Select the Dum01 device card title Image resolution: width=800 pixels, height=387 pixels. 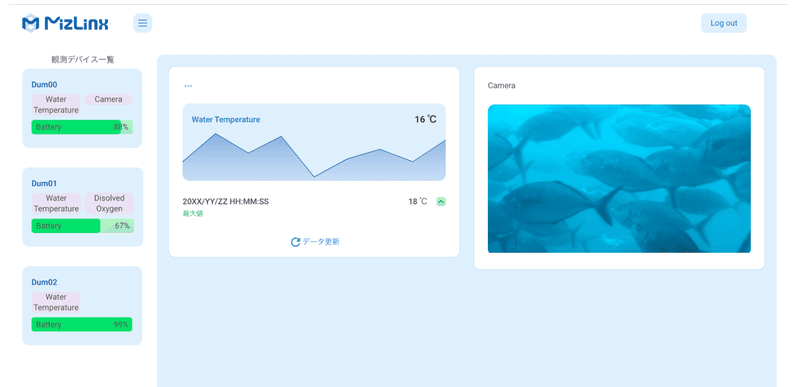tap(44, 183)
